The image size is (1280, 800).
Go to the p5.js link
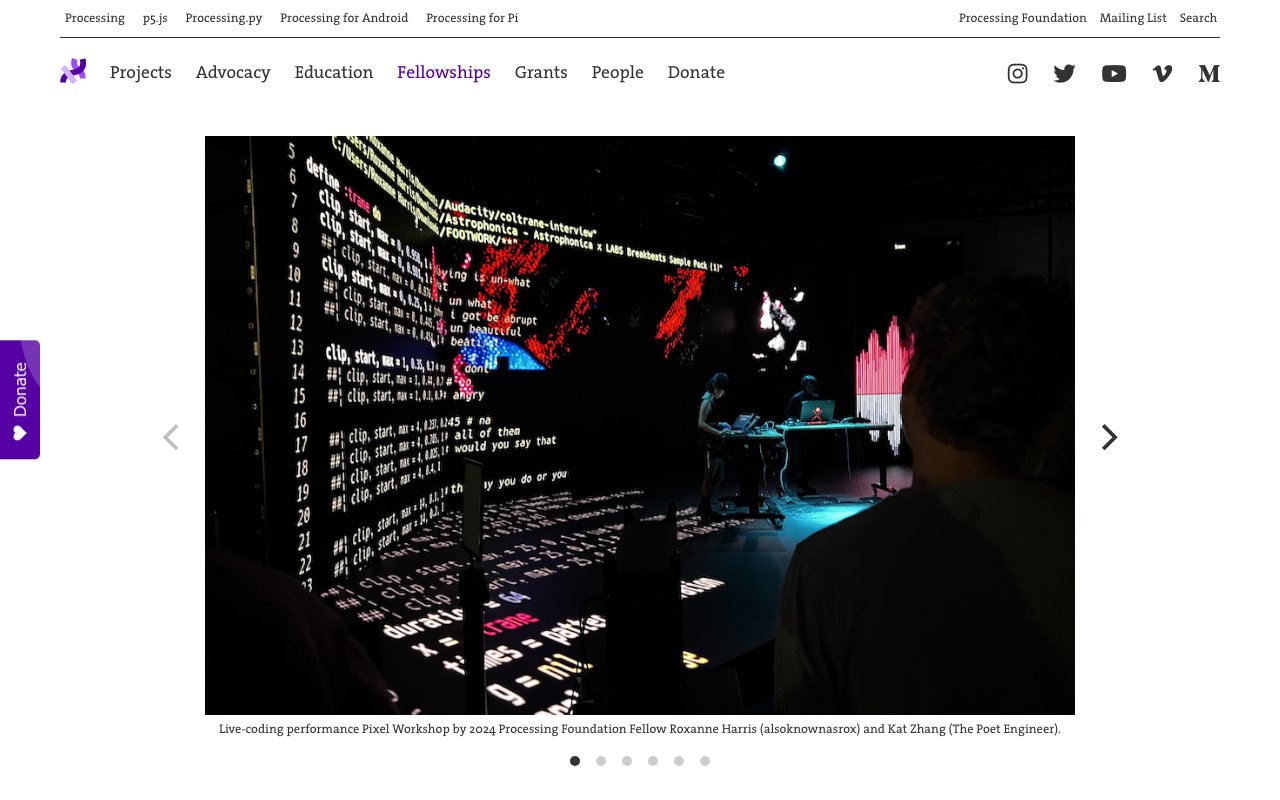click(155, 18)
